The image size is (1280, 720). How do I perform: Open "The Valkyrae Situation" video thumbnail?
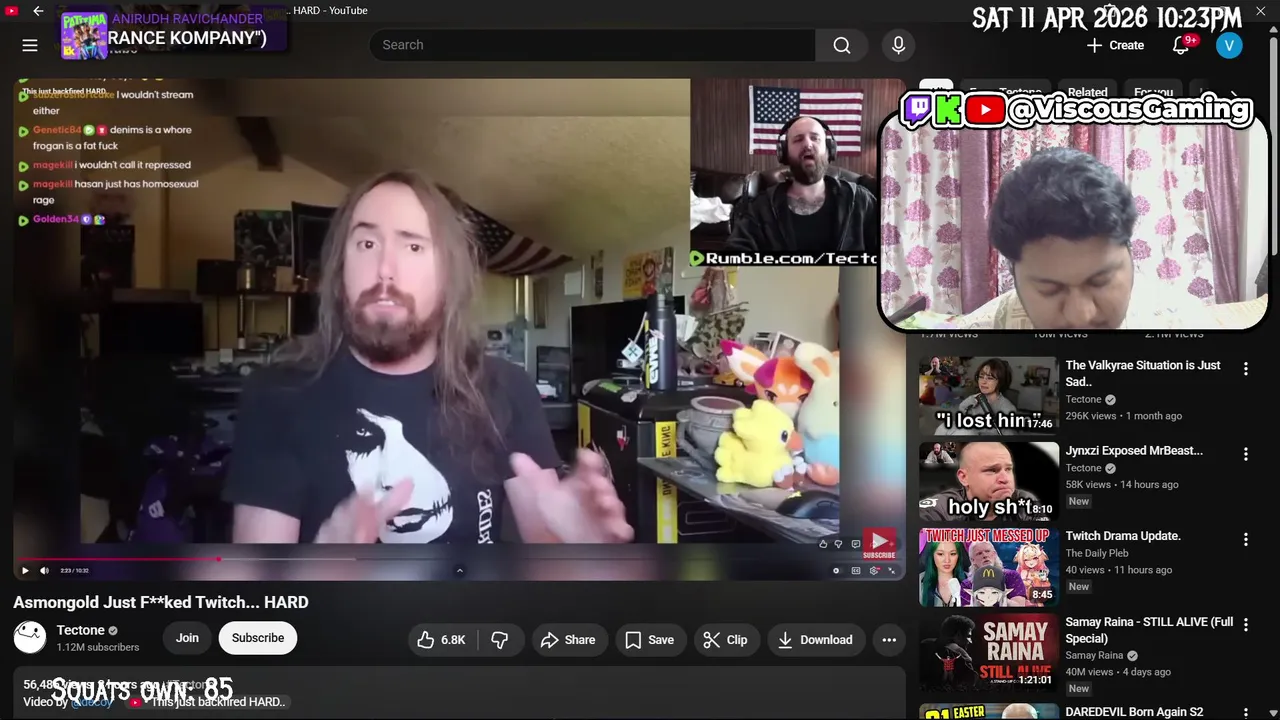click(x=989, y=395)
